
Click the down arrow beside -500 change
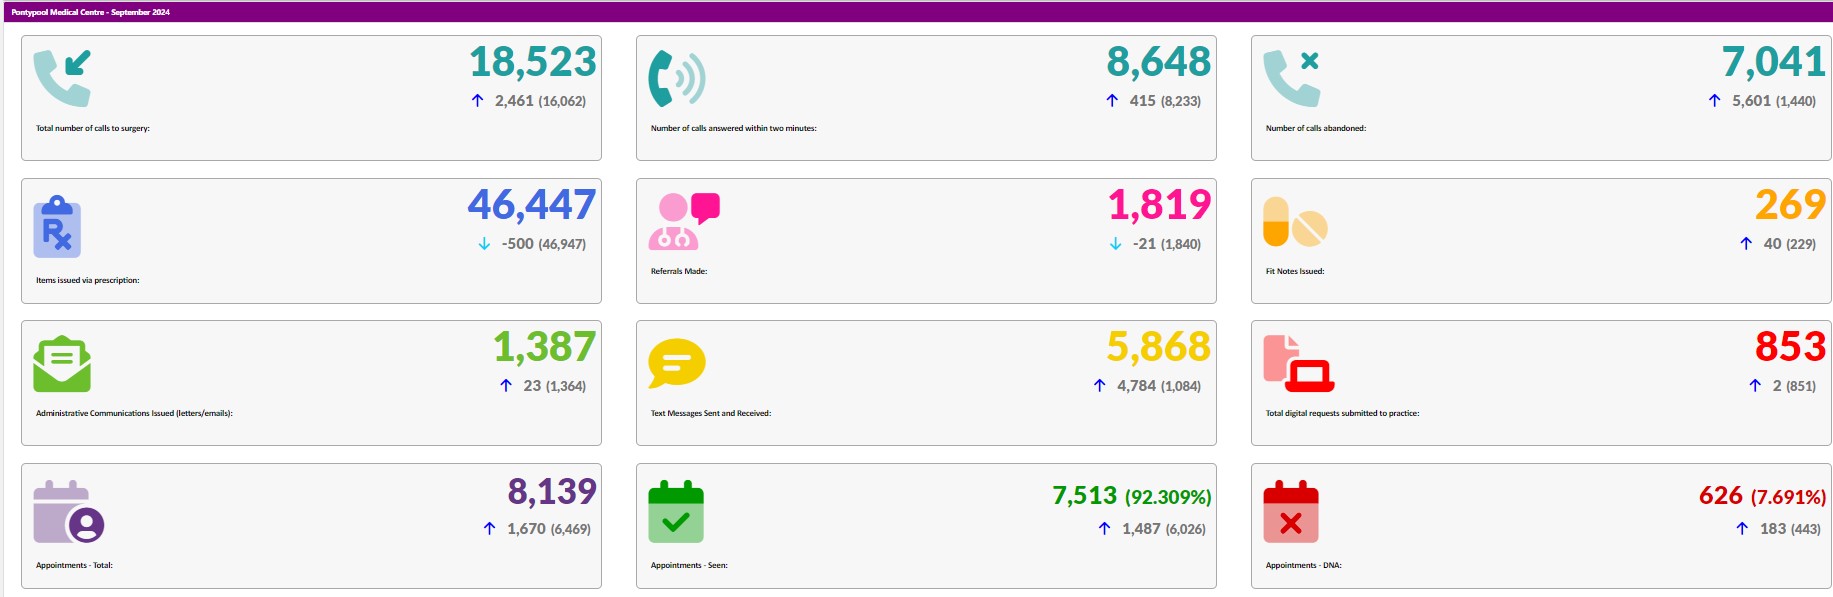pyautogui.click(x=484, y=244)
